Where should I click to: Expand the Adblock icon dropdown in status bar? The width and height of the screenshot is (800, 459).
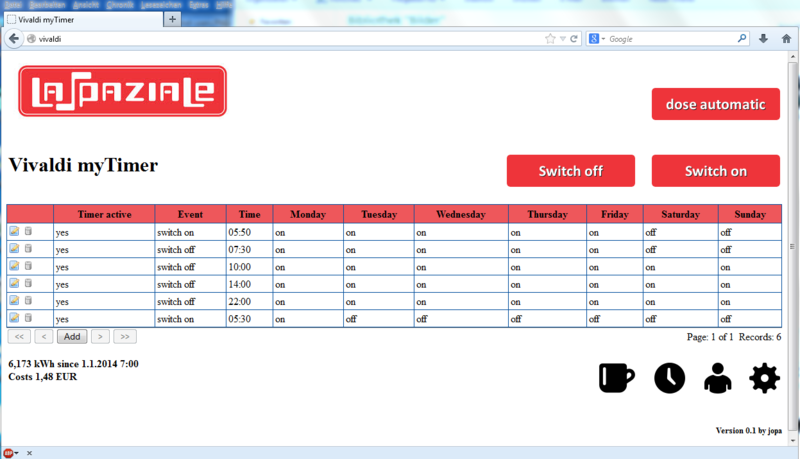click(17, 452)
